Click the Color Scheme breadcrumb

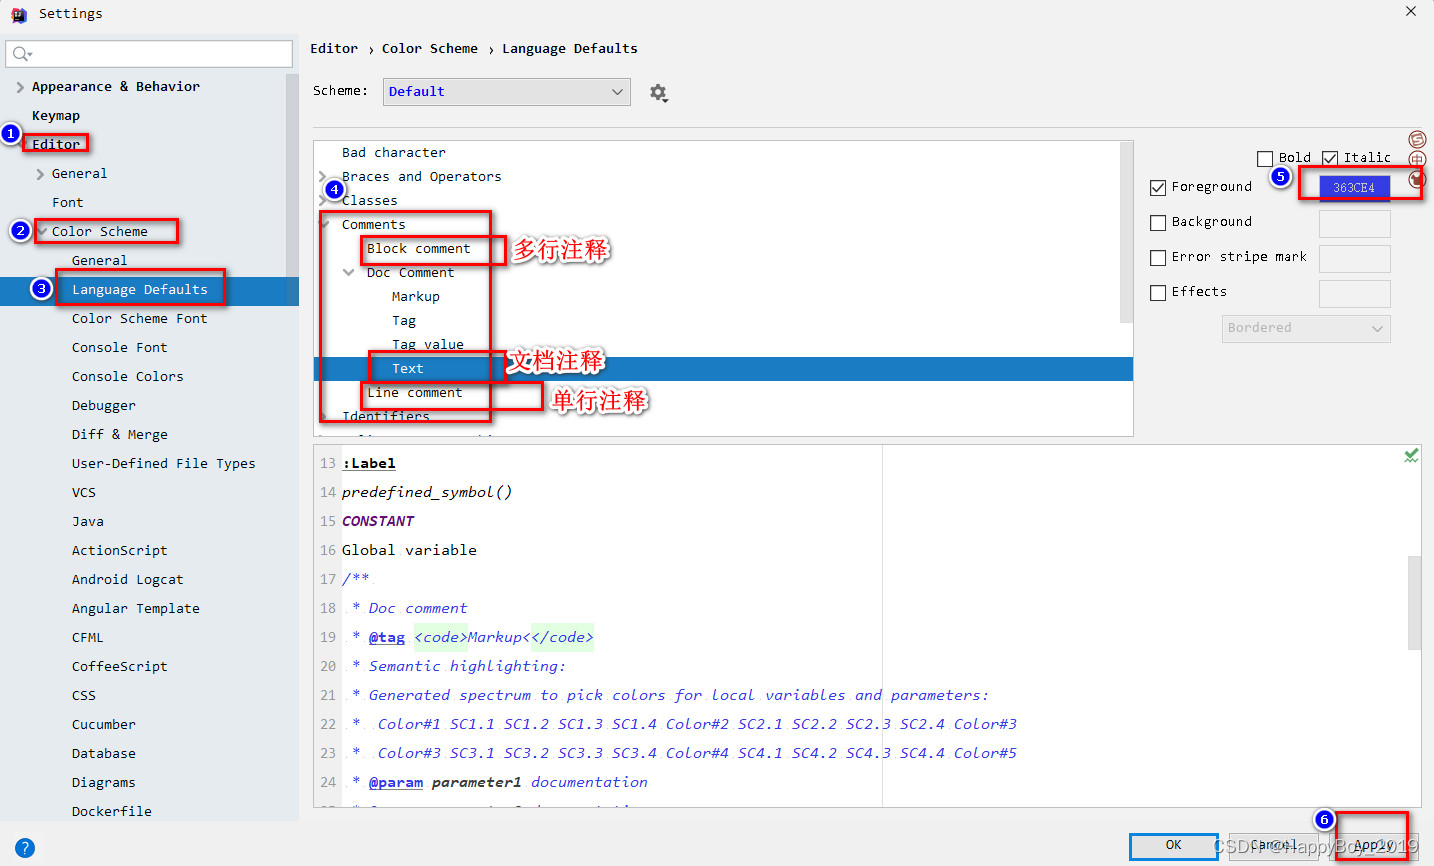coord(430,47)
